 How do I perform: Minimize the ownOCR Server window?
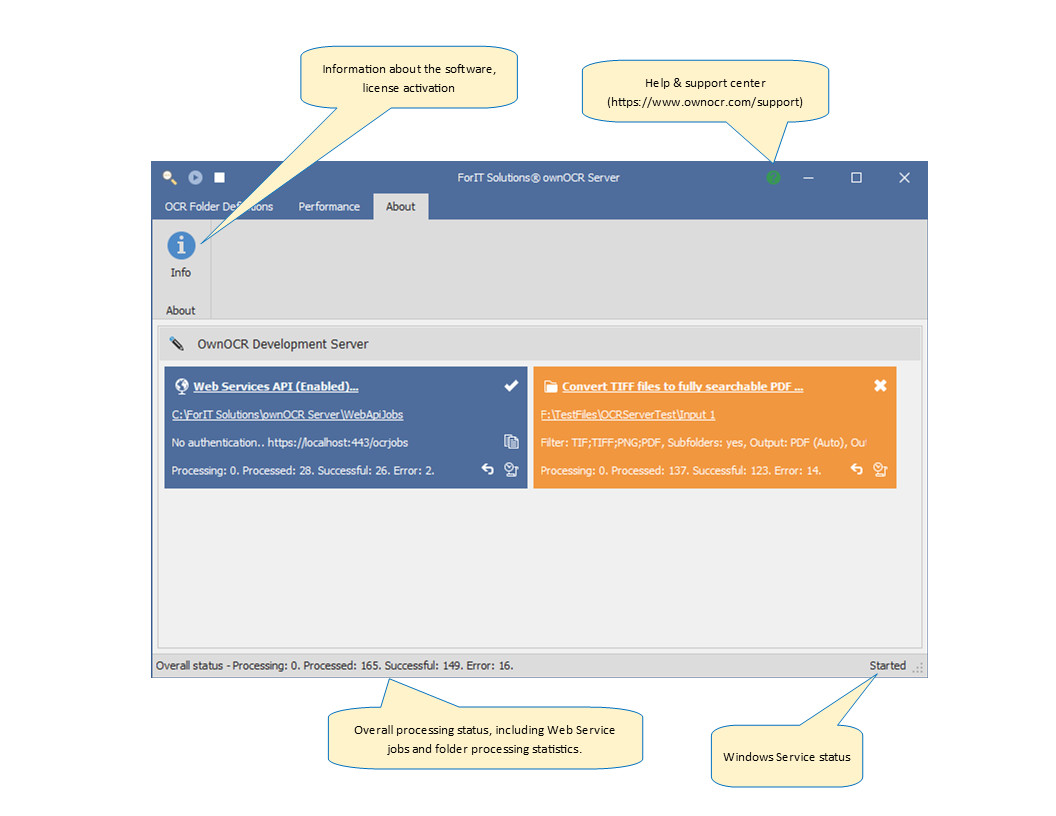tap(808, 177)
